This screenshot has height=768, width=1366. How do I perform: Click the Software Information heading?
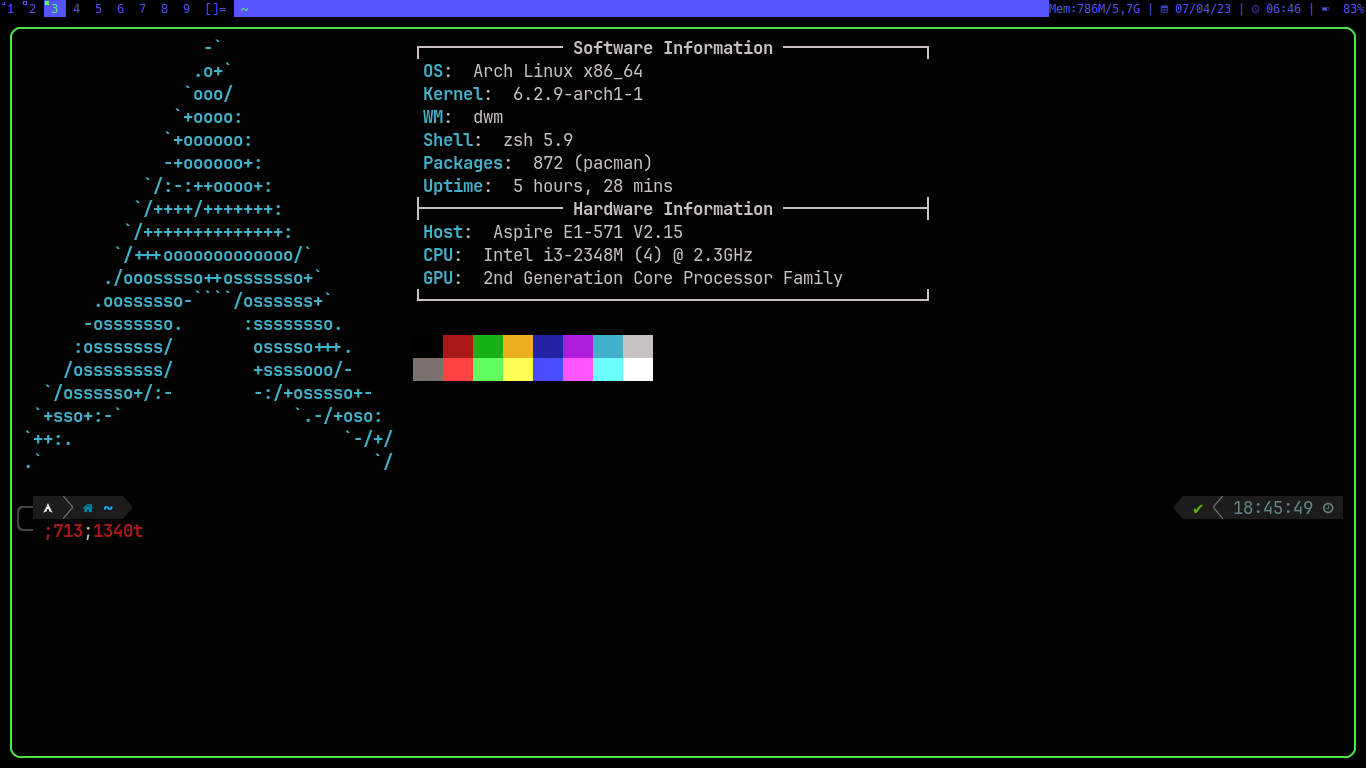pyautogui.click(x=673, y=48)
